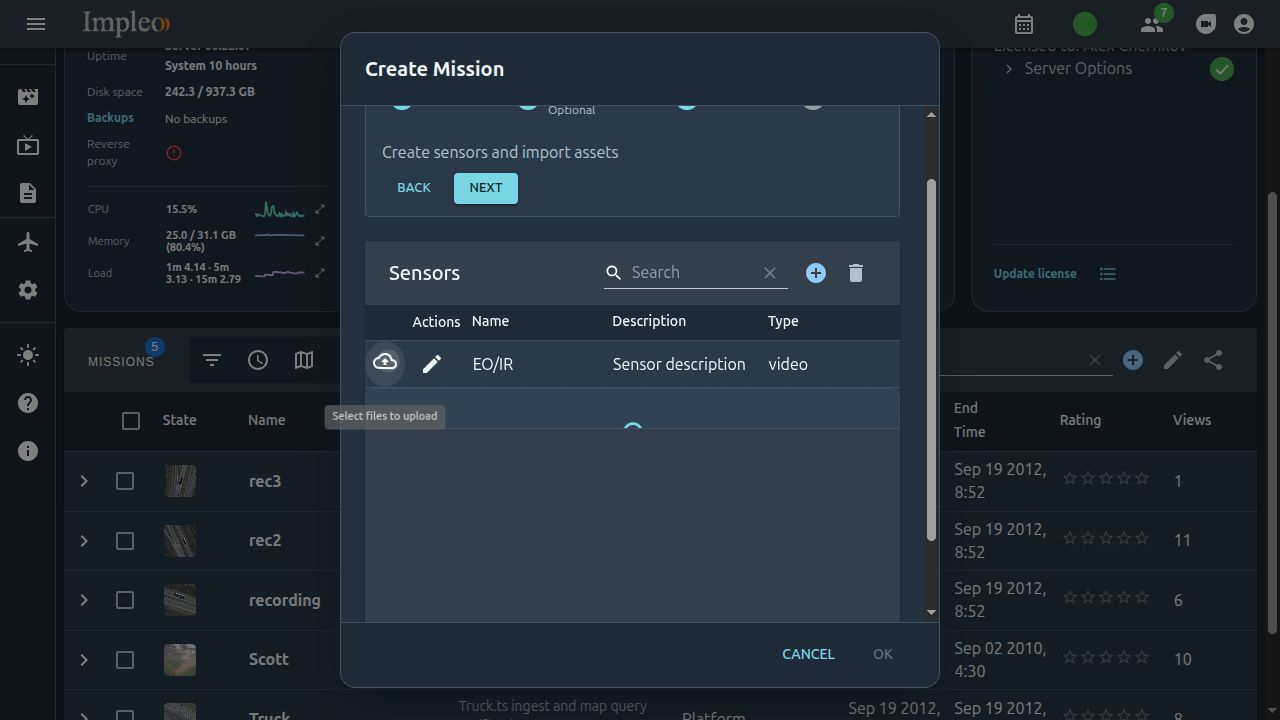
Task: Toggle the select-all missions checkbox
Action: tap(131, 421)
